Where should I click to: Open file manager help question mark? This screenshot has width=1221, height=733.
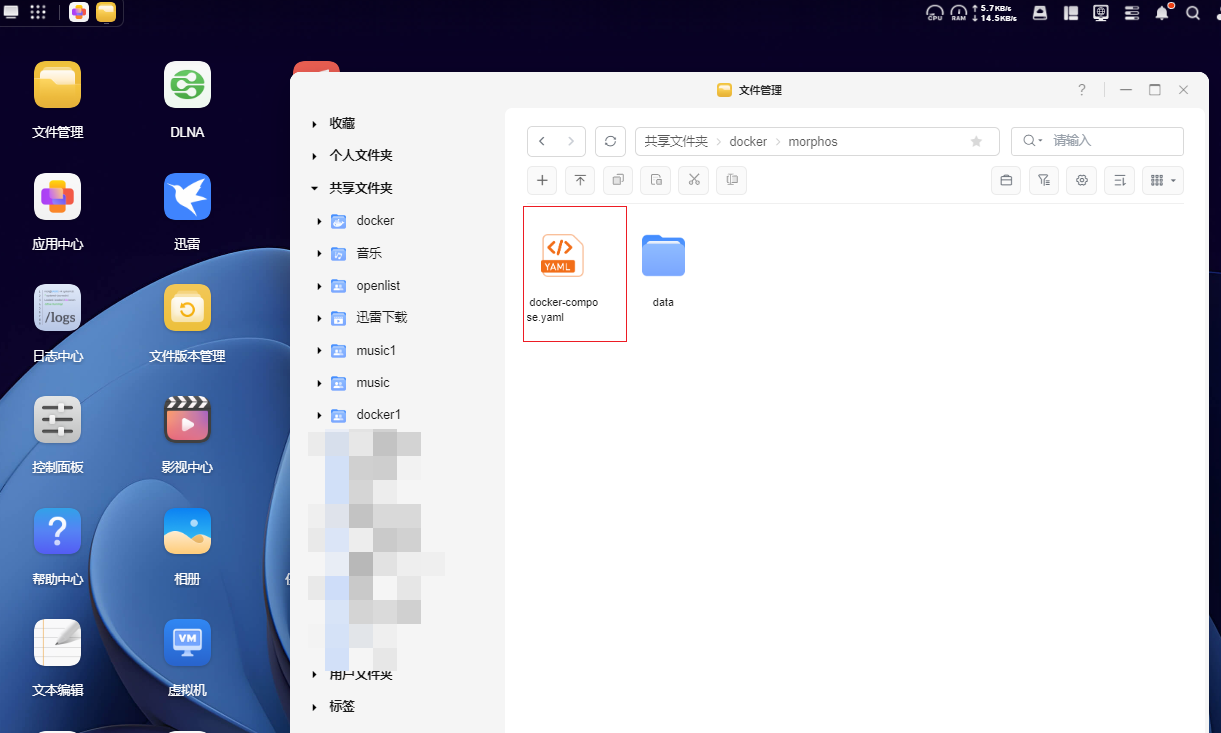[1082, 90]
